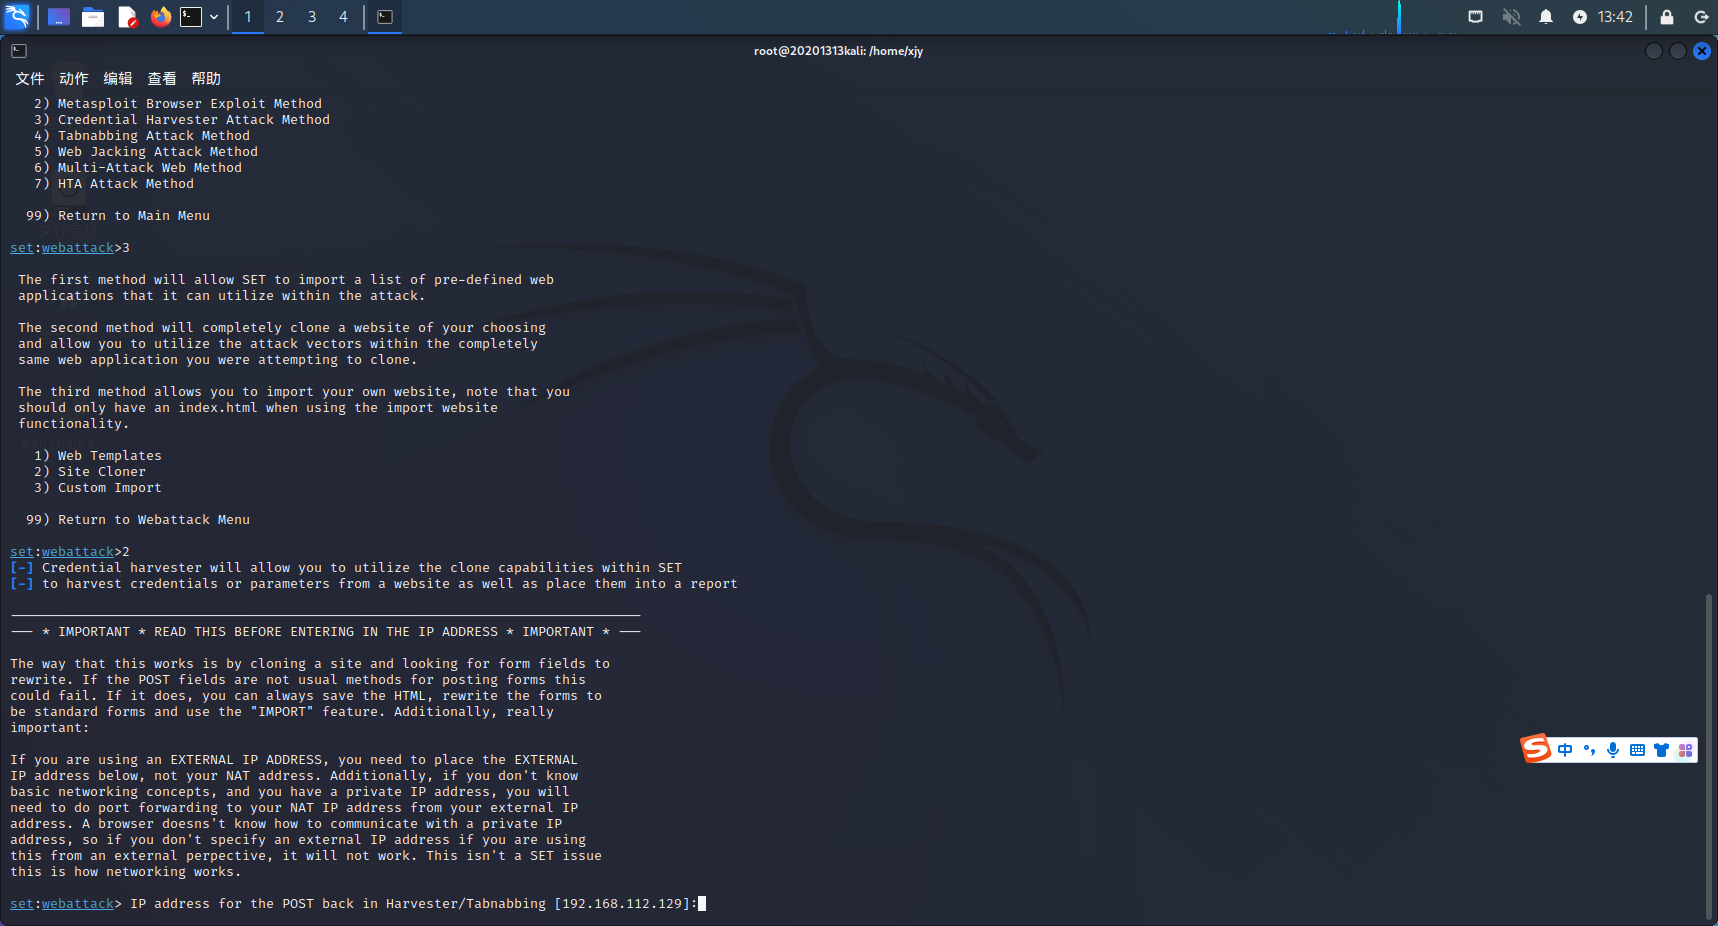Minimize the terminal window

[1654, 51]
